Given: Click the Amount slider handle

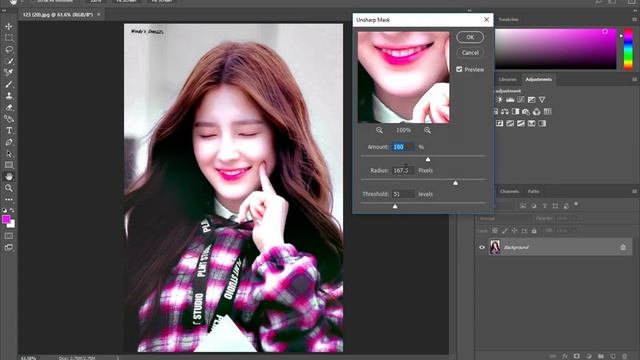Looking at the screenshot, I should pyautogui.click(x=428, y=159).
